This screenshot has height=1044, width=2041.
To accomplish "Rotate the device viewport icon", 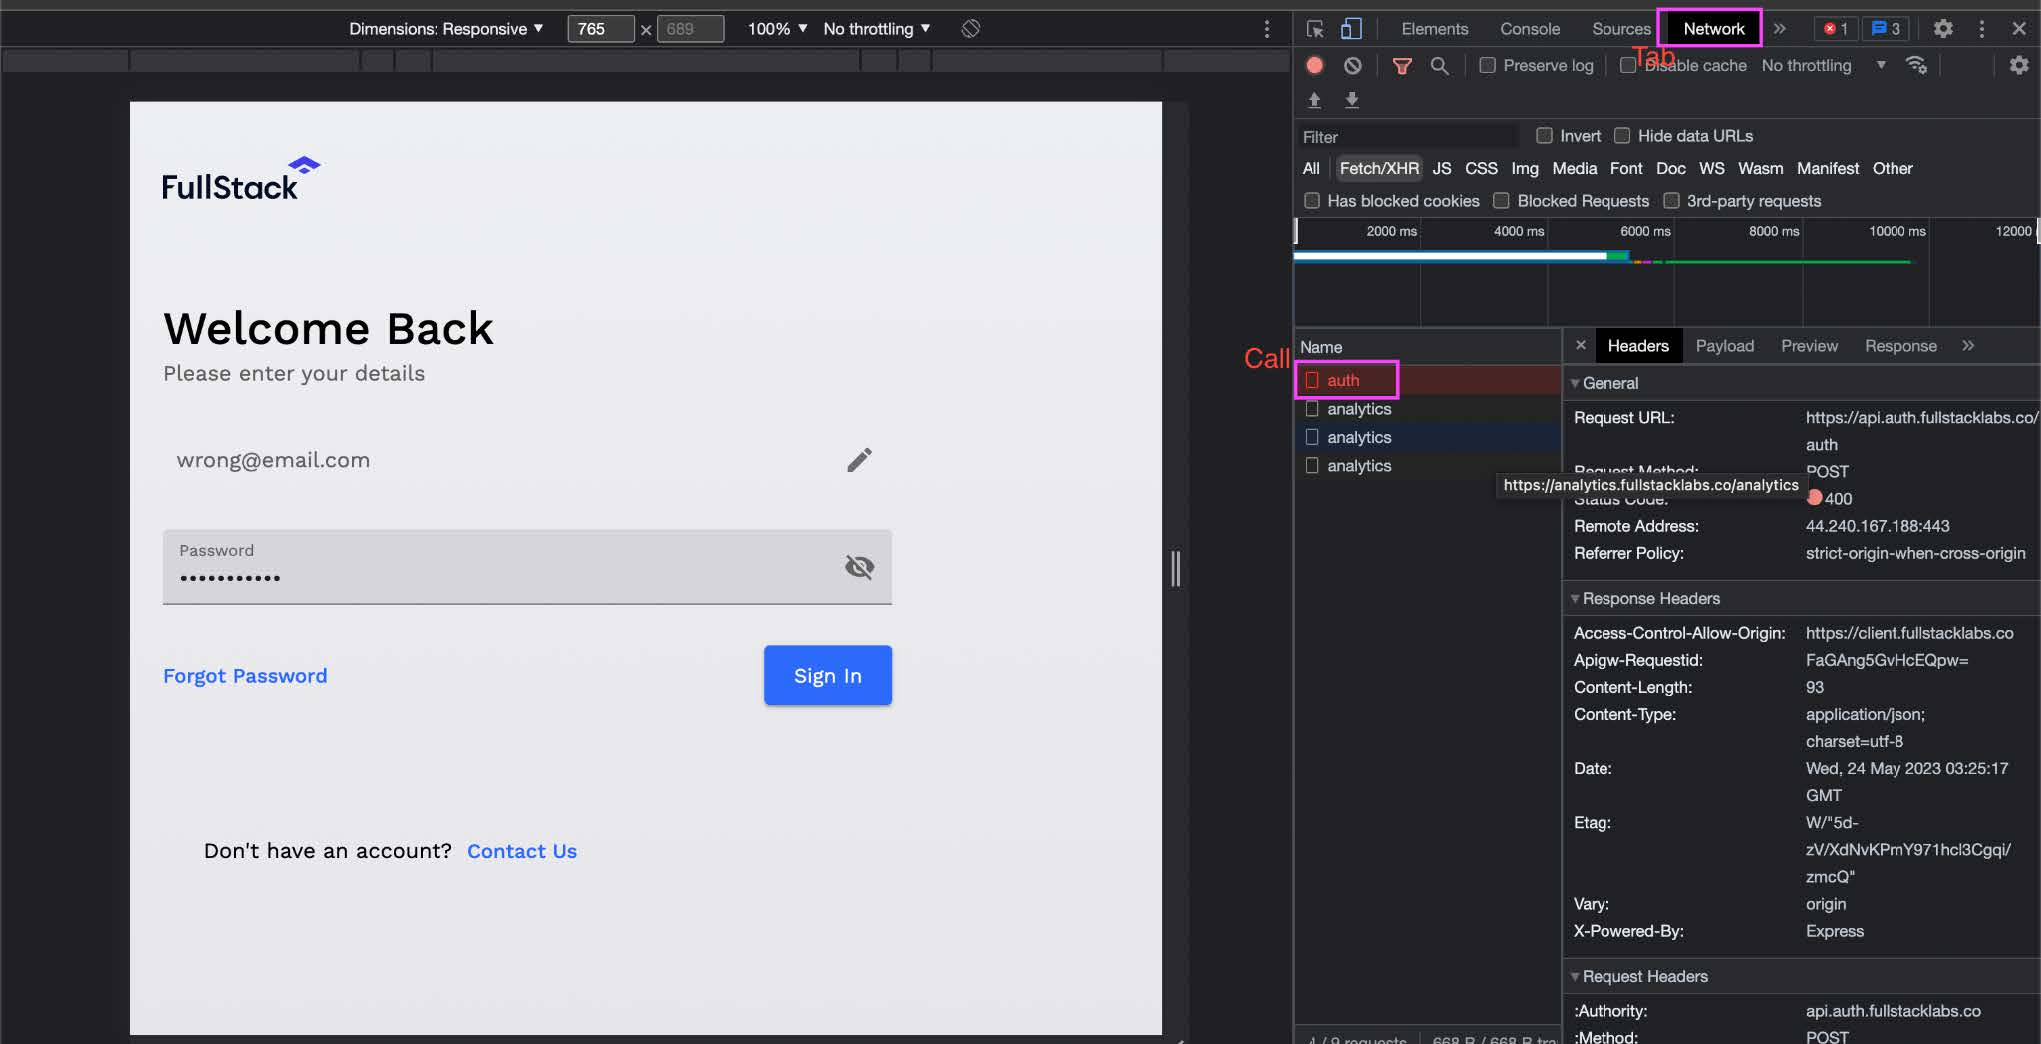I will pyautogui.click(x=970, y=29).
